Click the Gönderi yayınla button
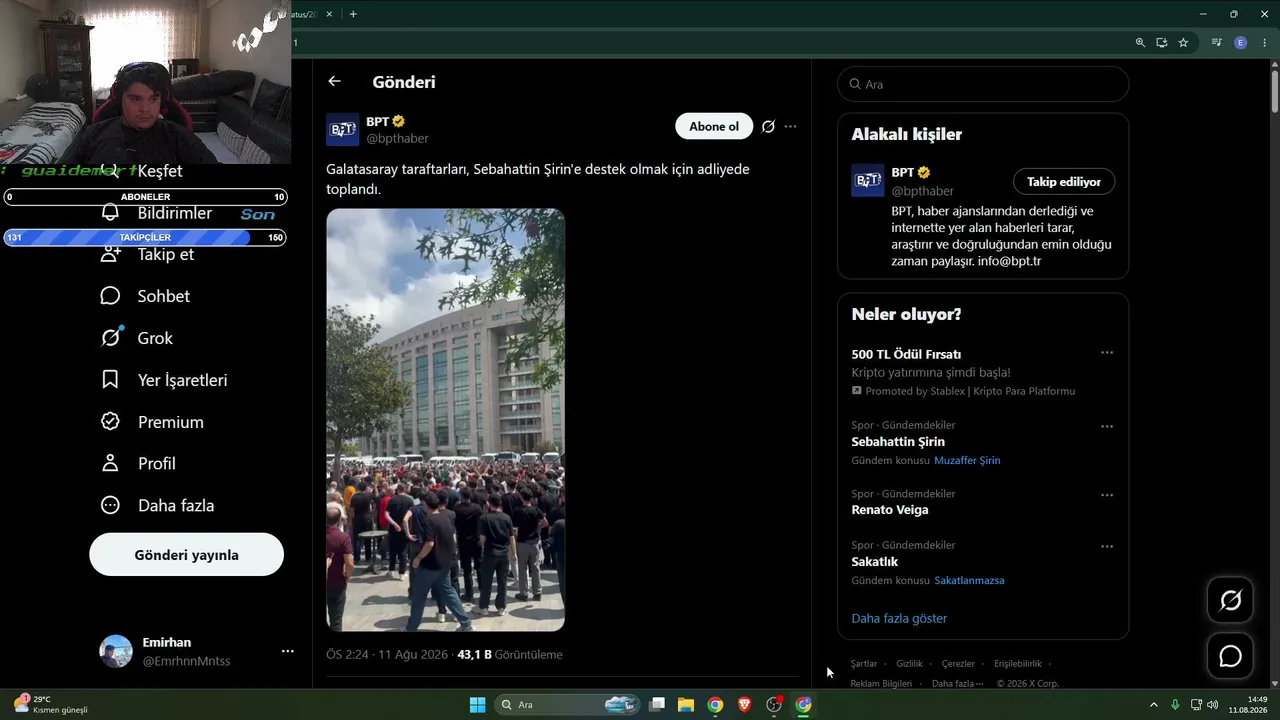This screenshot has height=720, width=1280. 186,555
